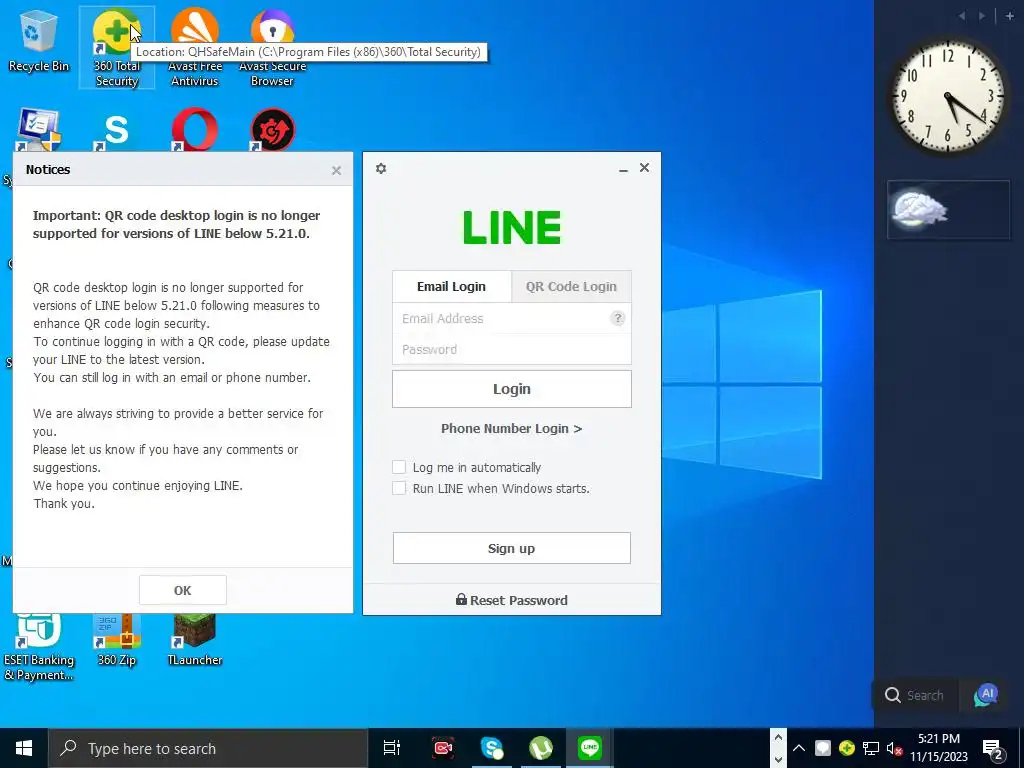1024x768 pixels.
Task: Open ESET Banking & Payment desktop icon
Action: (39, 647)
